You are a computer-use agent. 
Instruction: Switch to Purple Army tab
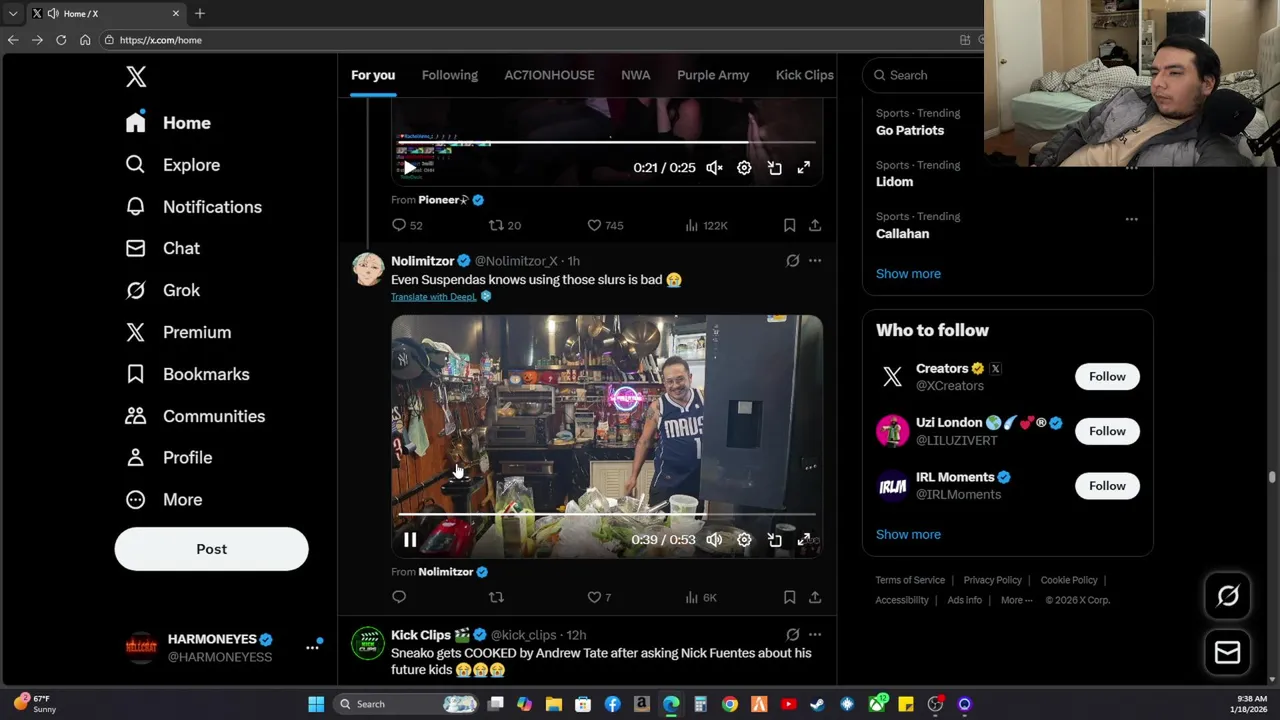click(x=713, y=75)
